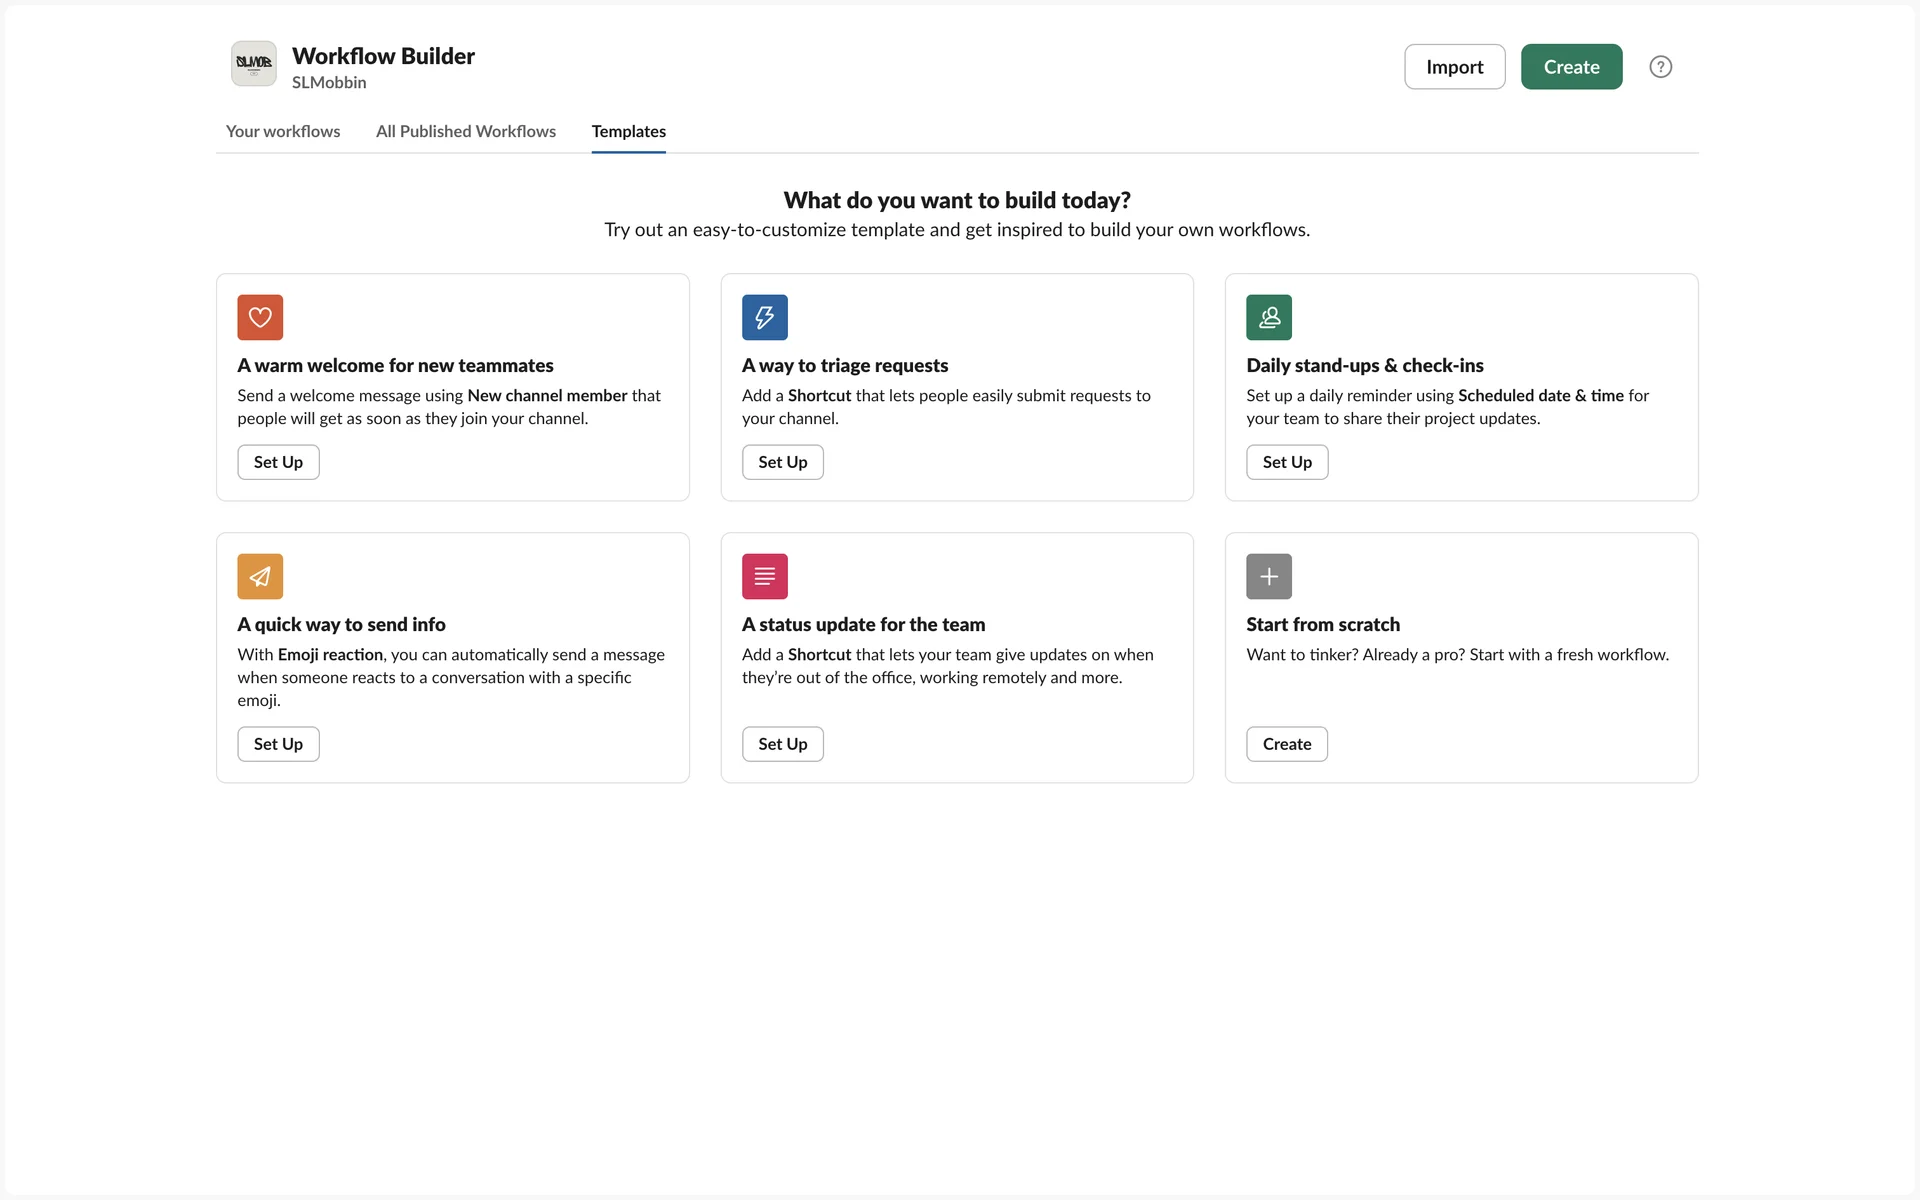Click the green person stand-ups icon
Image resolution: width=1920 pixels, height=1200 pixels.
coord(1269,317)
